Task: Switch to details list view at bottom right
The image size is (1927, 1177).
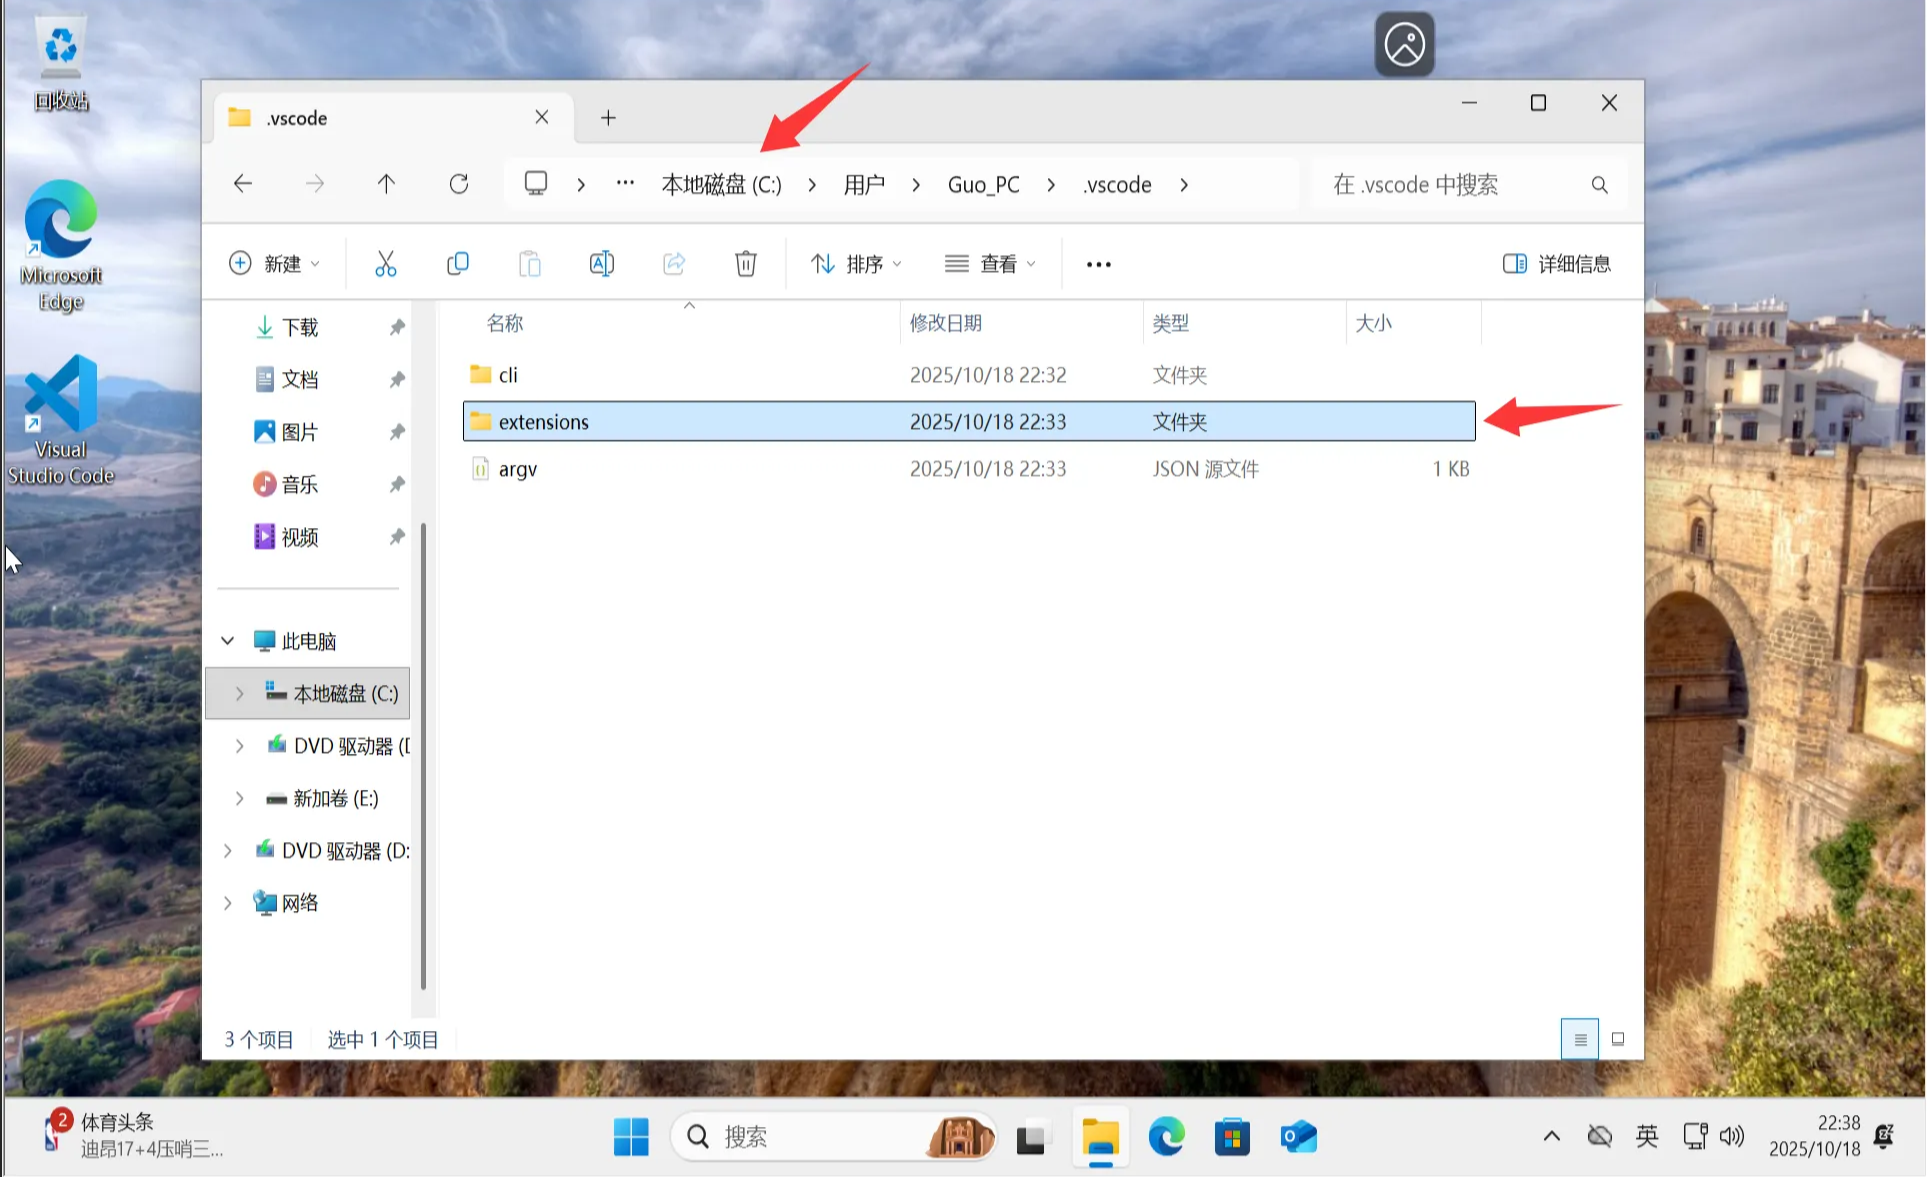Action: [x=1579, y=1039]
